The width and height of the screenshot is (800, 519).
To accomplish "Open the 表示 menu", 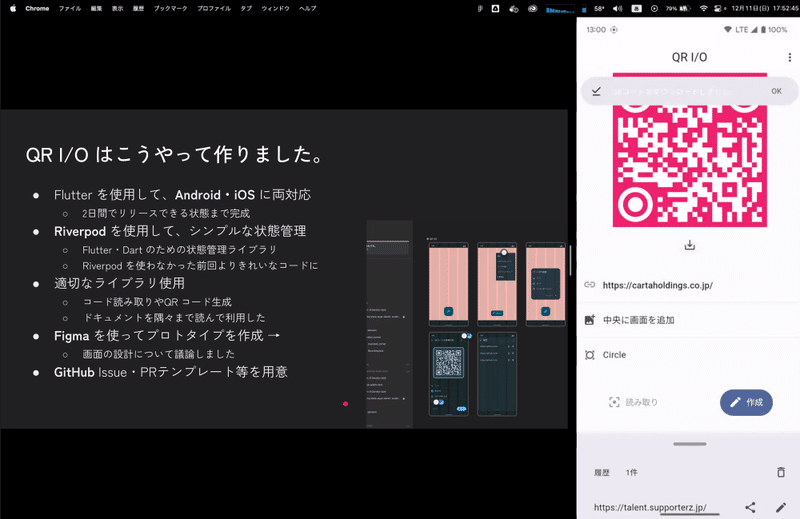I will point(117,8).
